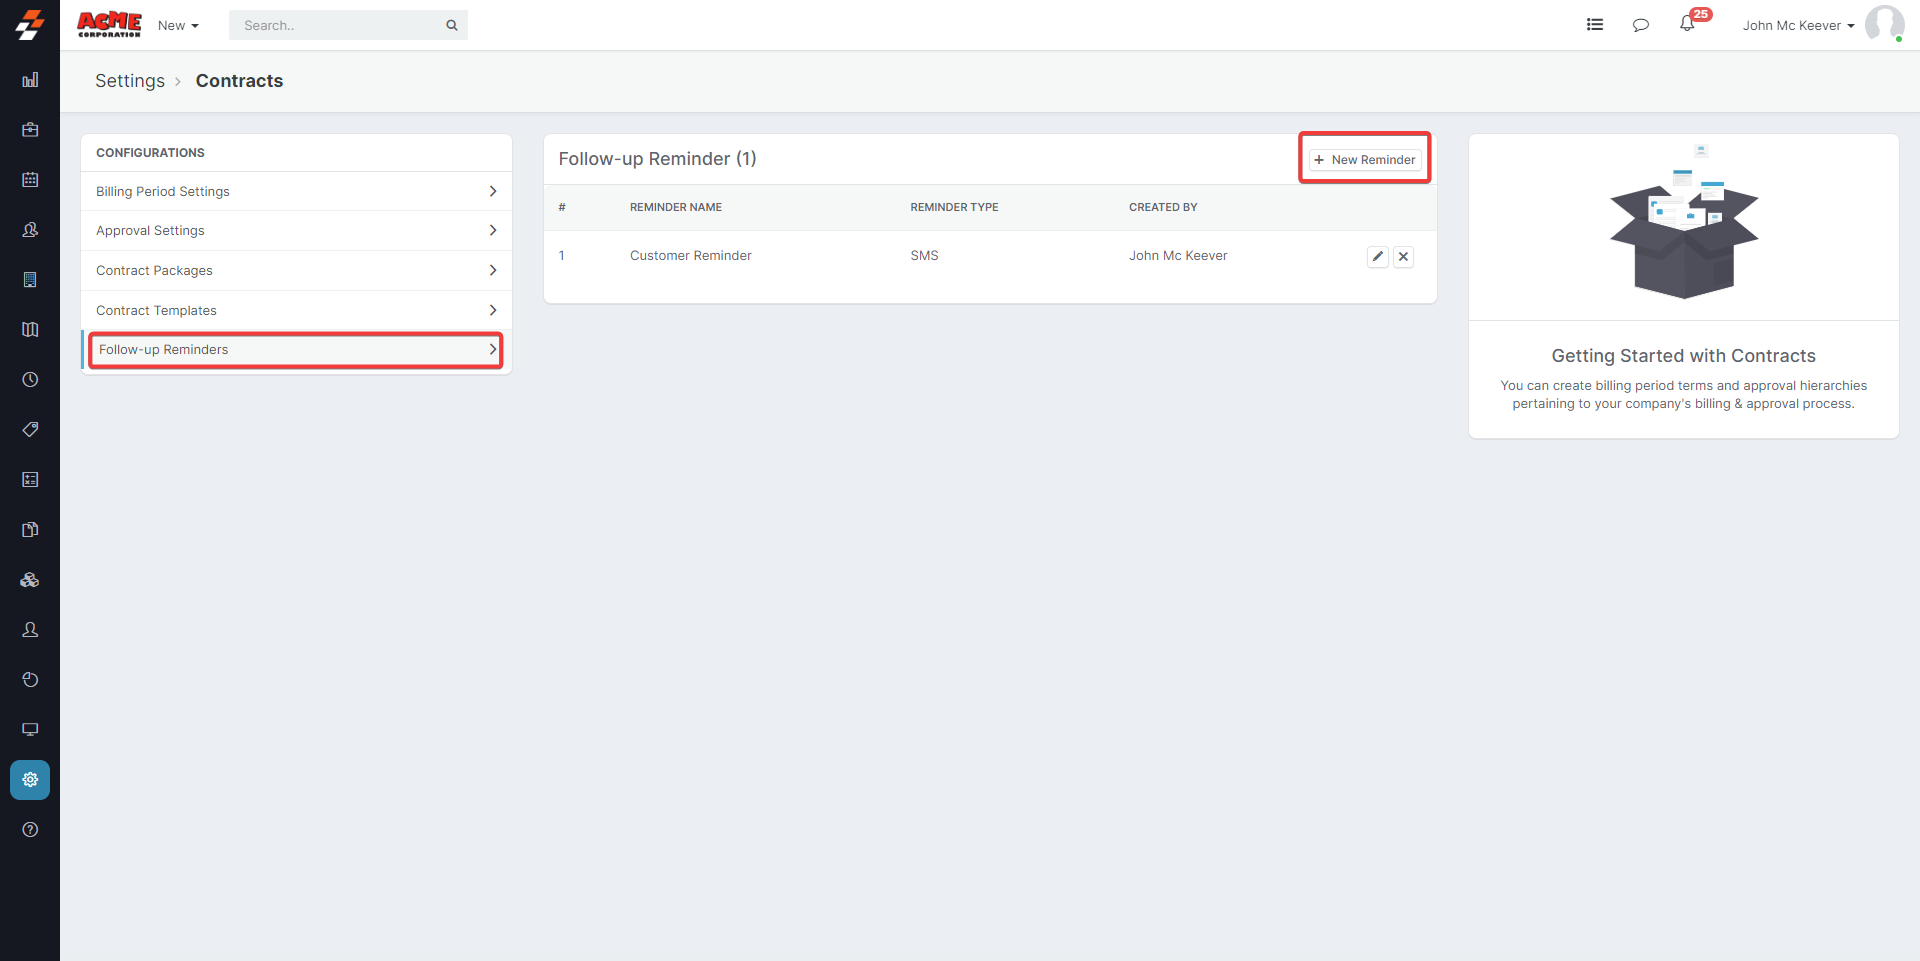Image resolution: width=1920 pixels, height=961 pixels.
Task: Click into the Search field
Action: [348, 25]
